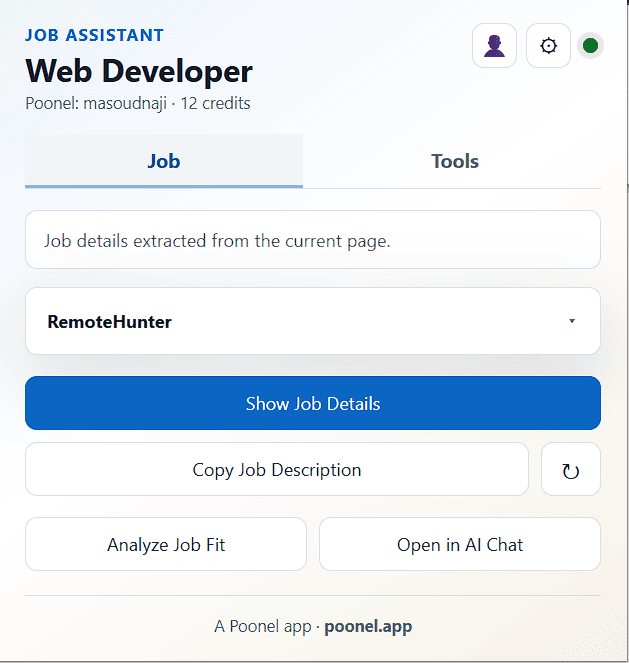
Task: Expand the RemoteHunter dropdown
Action: click(x=313, y=321)
